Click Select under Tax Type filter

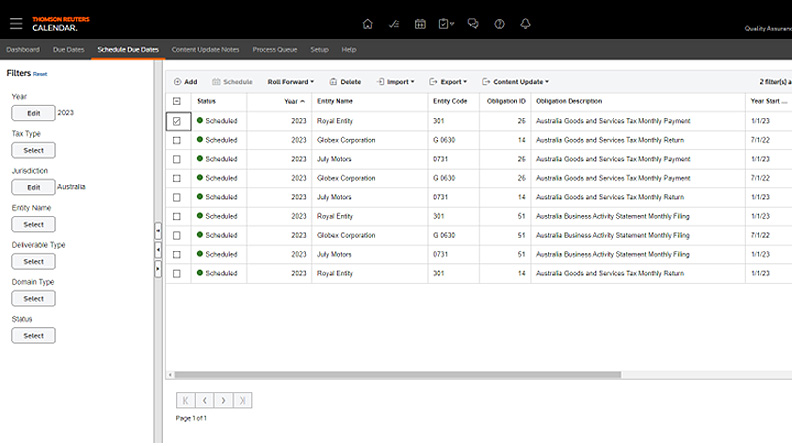point(33,150)
